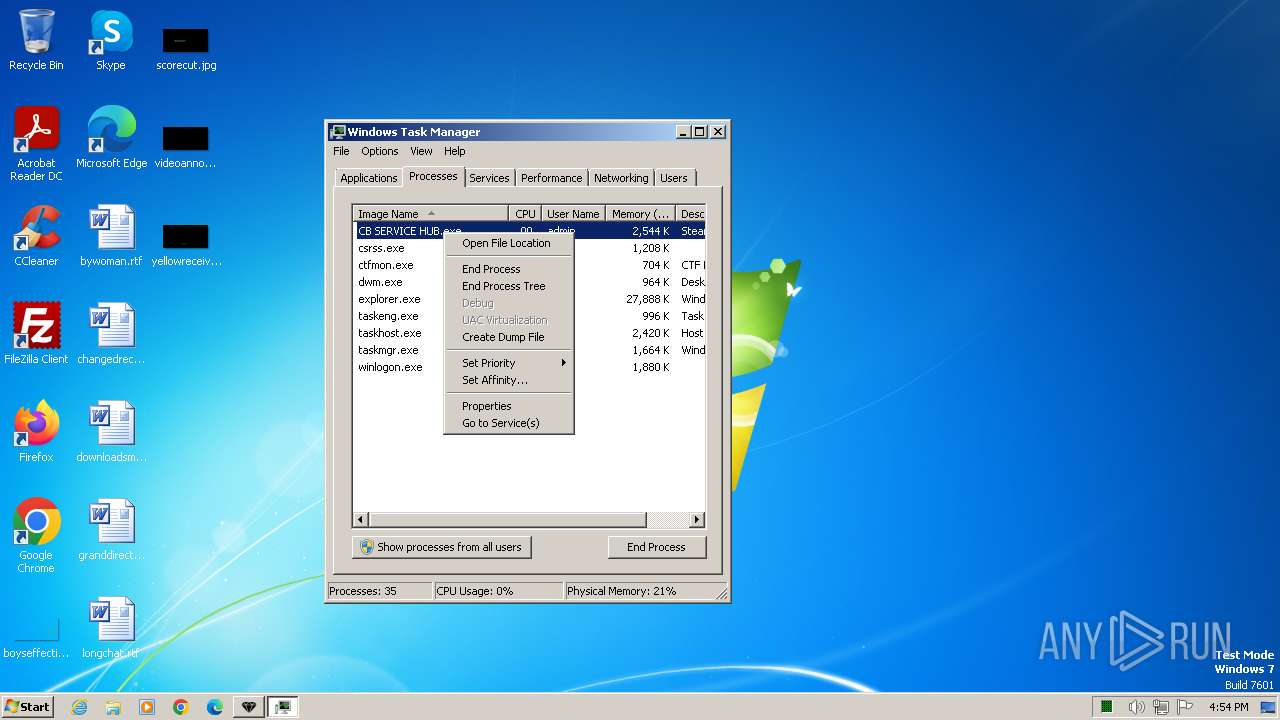Select longchat.rtf document icon

111,627
